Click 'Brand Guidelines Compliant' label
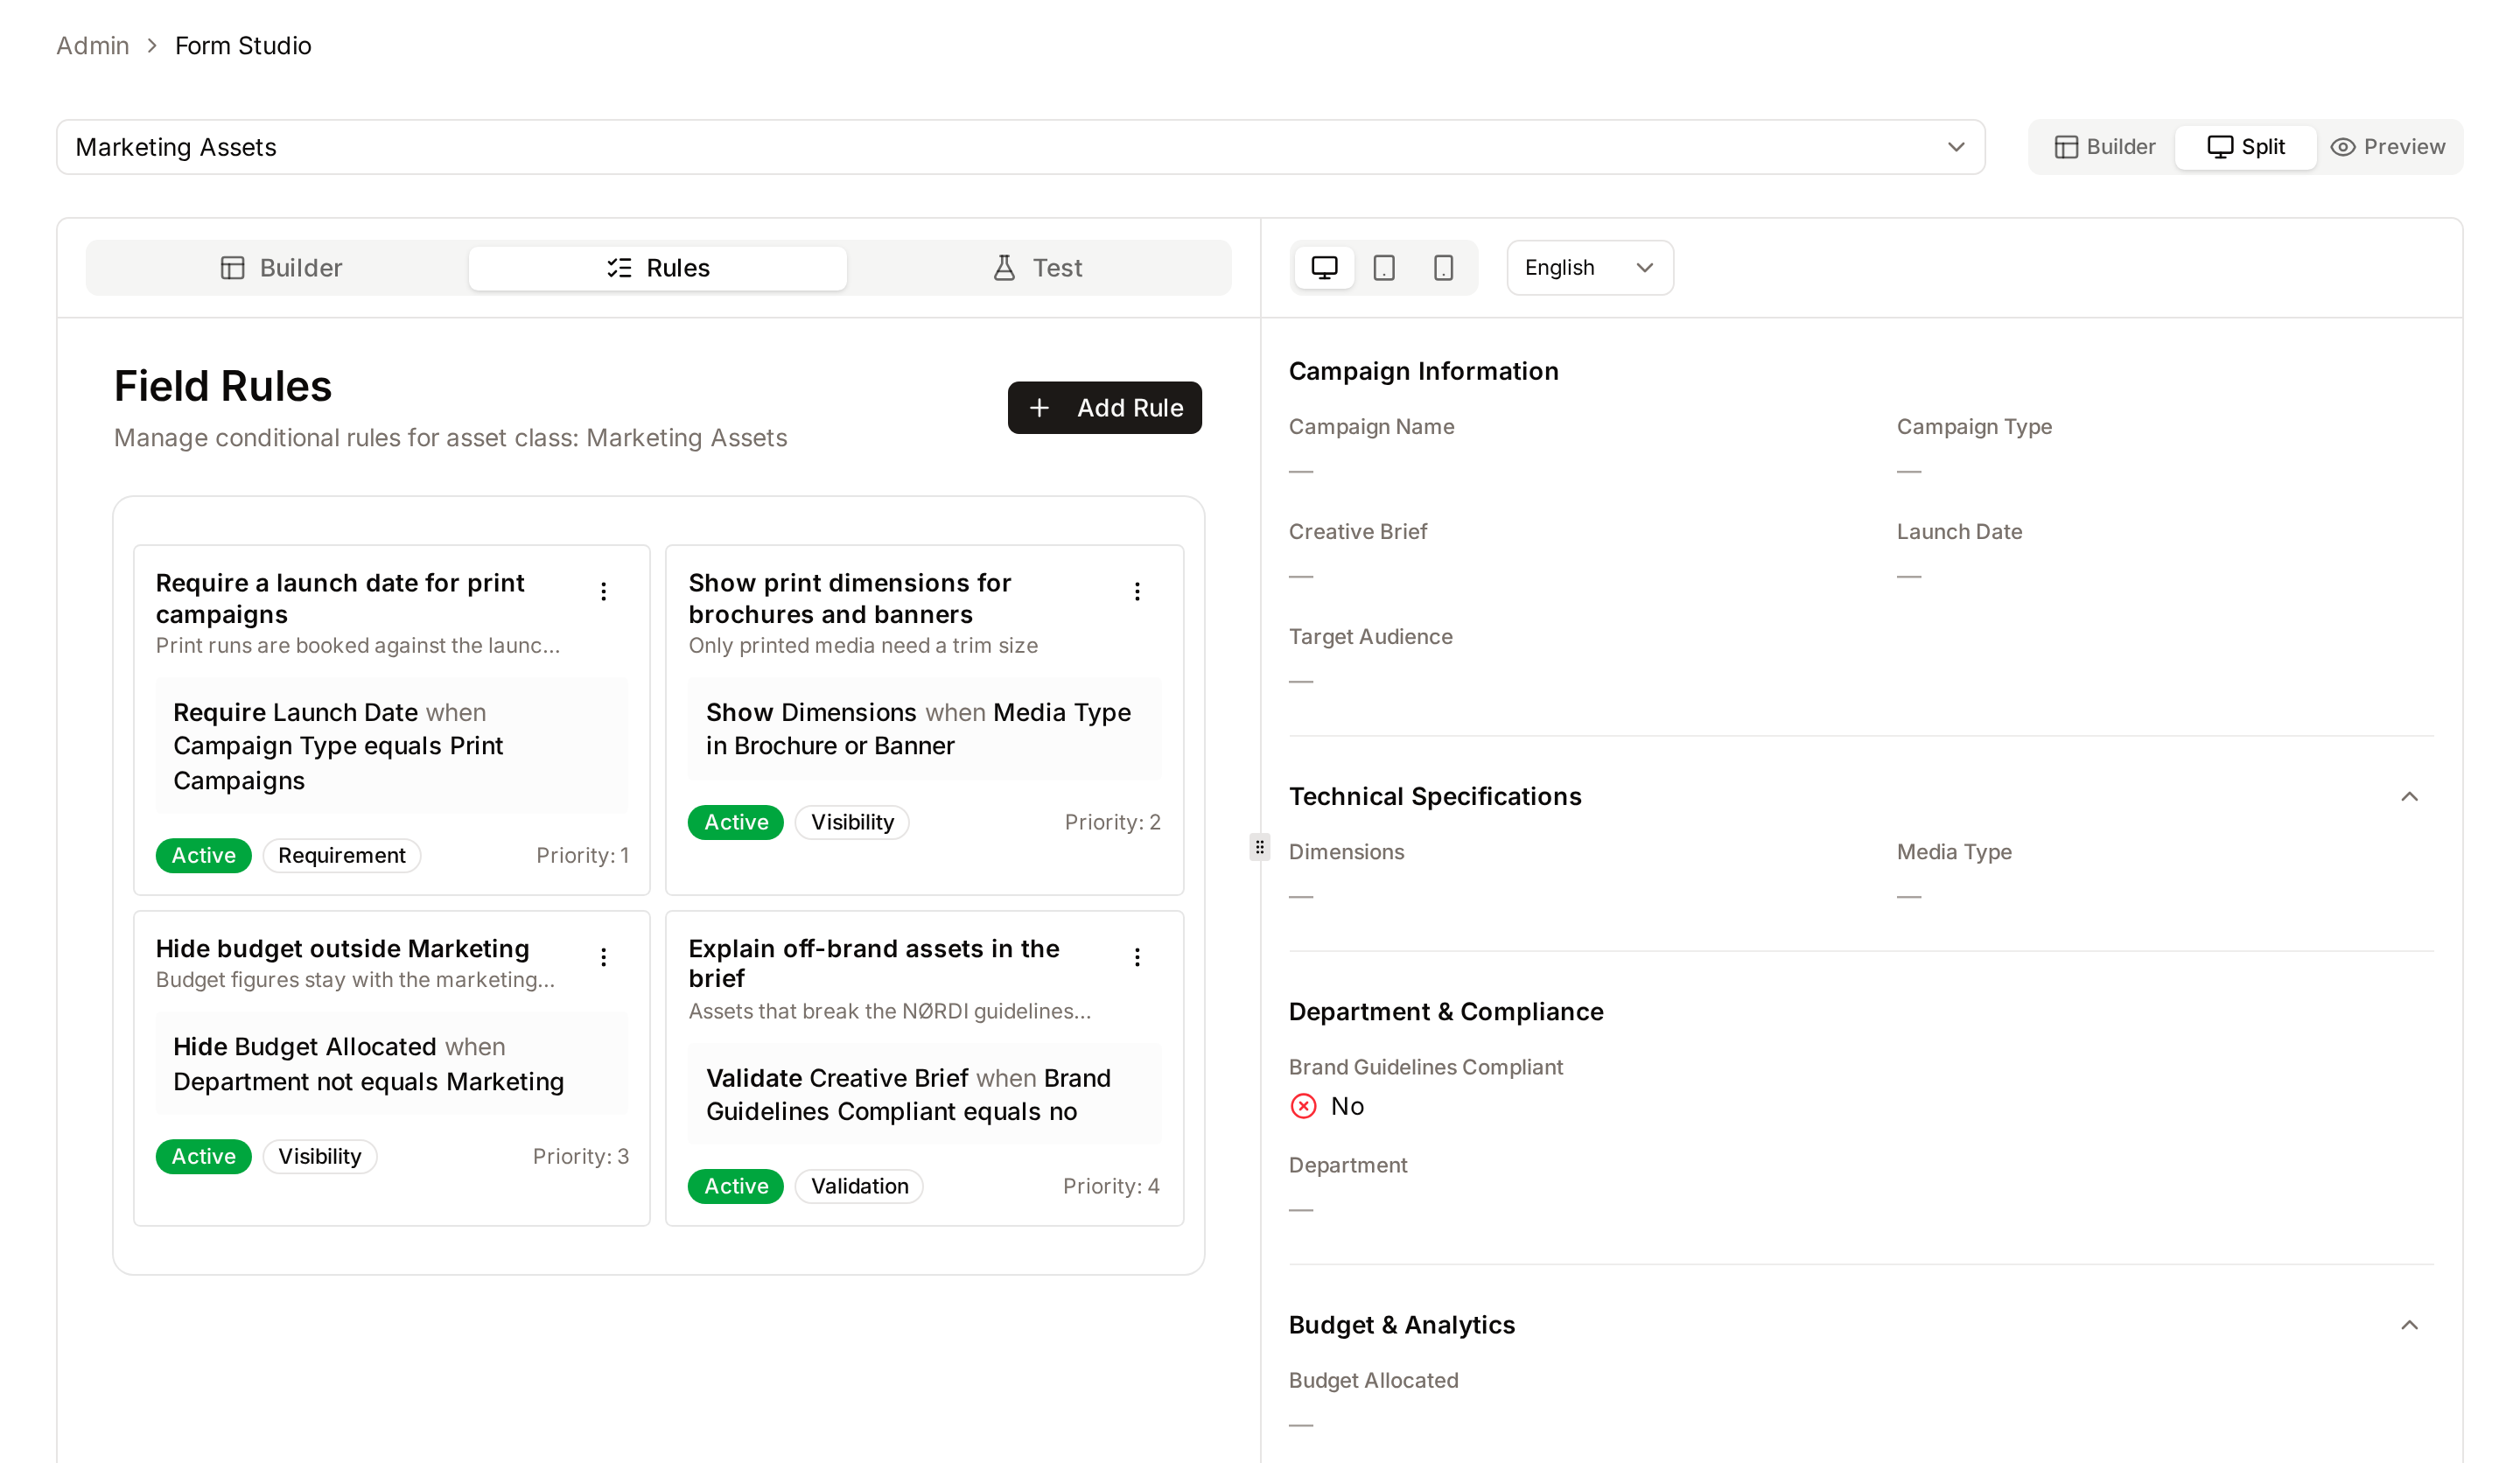 (x=1425, y=1067)
